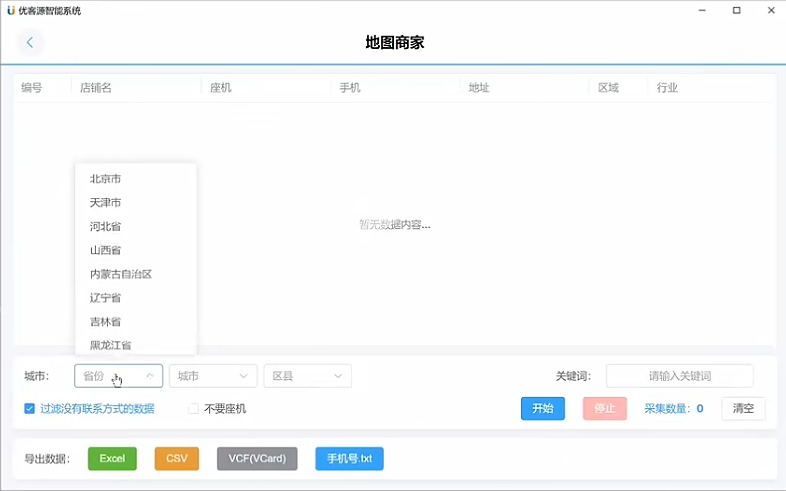The width and height of the screenshot is (786, 491).
Task: Choose 吉林省 in the province list
Action: pos(105,321)
